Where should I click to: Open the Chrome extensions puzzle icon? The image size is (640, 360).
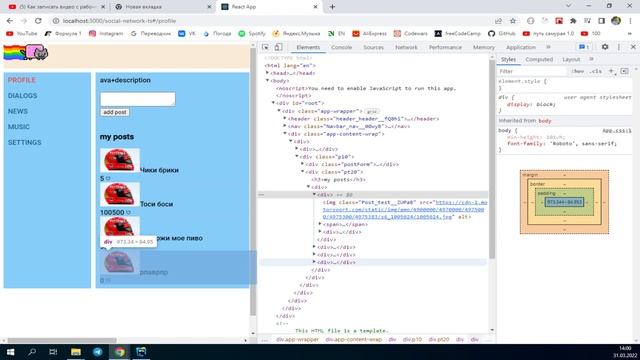(573, 21)
